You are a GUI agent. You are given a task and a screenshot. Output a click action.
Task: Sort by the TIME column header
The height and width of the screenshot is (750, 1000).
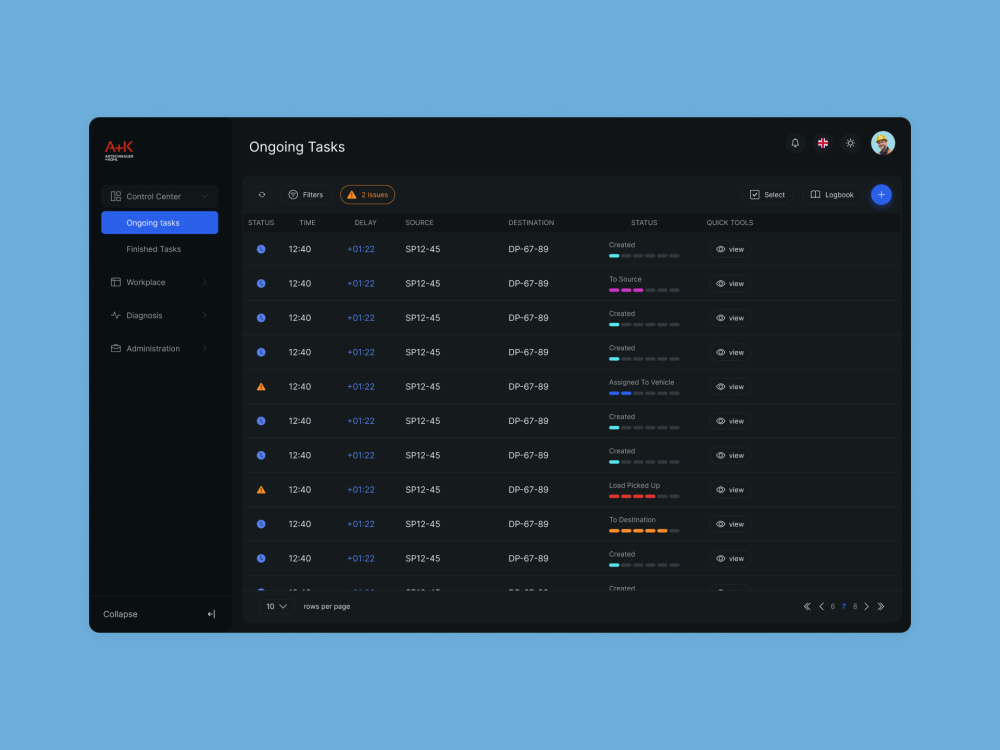(307, 223)
